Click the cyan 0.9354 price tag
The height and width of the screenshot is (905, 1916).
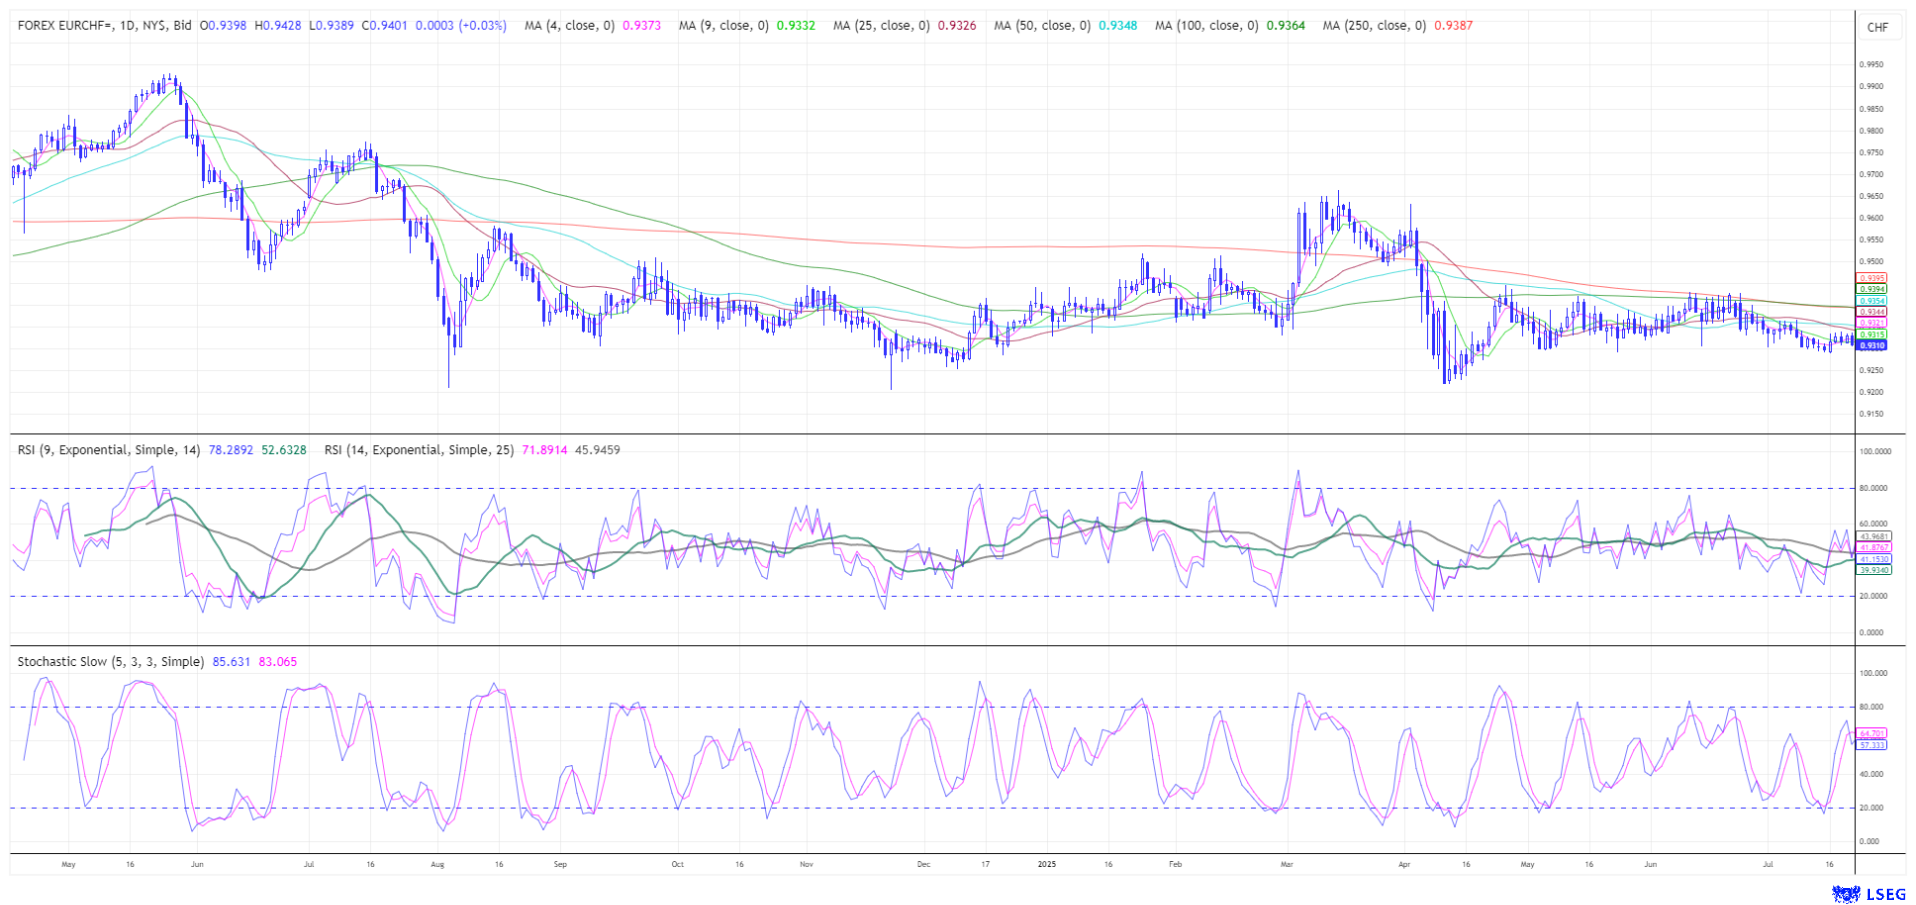[x=1871, y=301]
